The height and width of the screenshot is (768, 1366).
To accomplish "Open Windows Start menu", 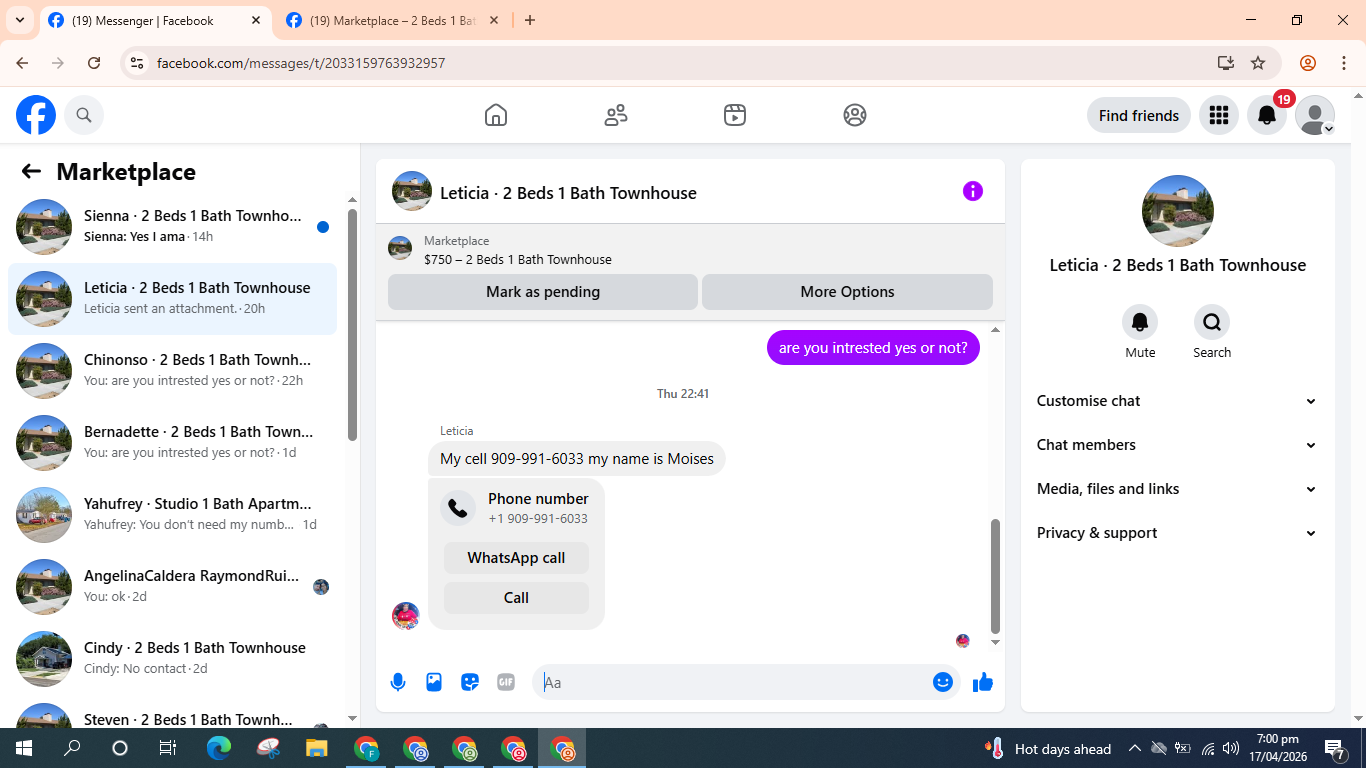I will click(24, 748).
